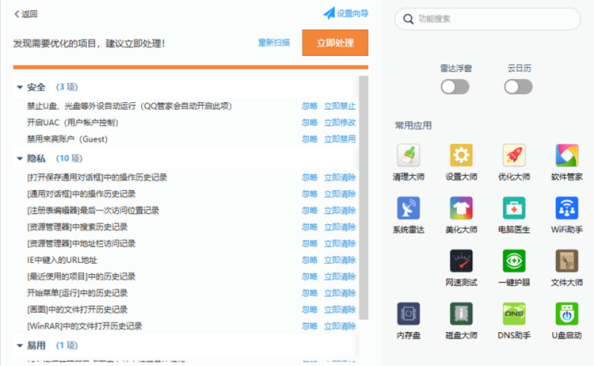Click 忽略 for 画图 file history
Screen dimensions: 594x366
pyautogui.click(x=310, y=310)
